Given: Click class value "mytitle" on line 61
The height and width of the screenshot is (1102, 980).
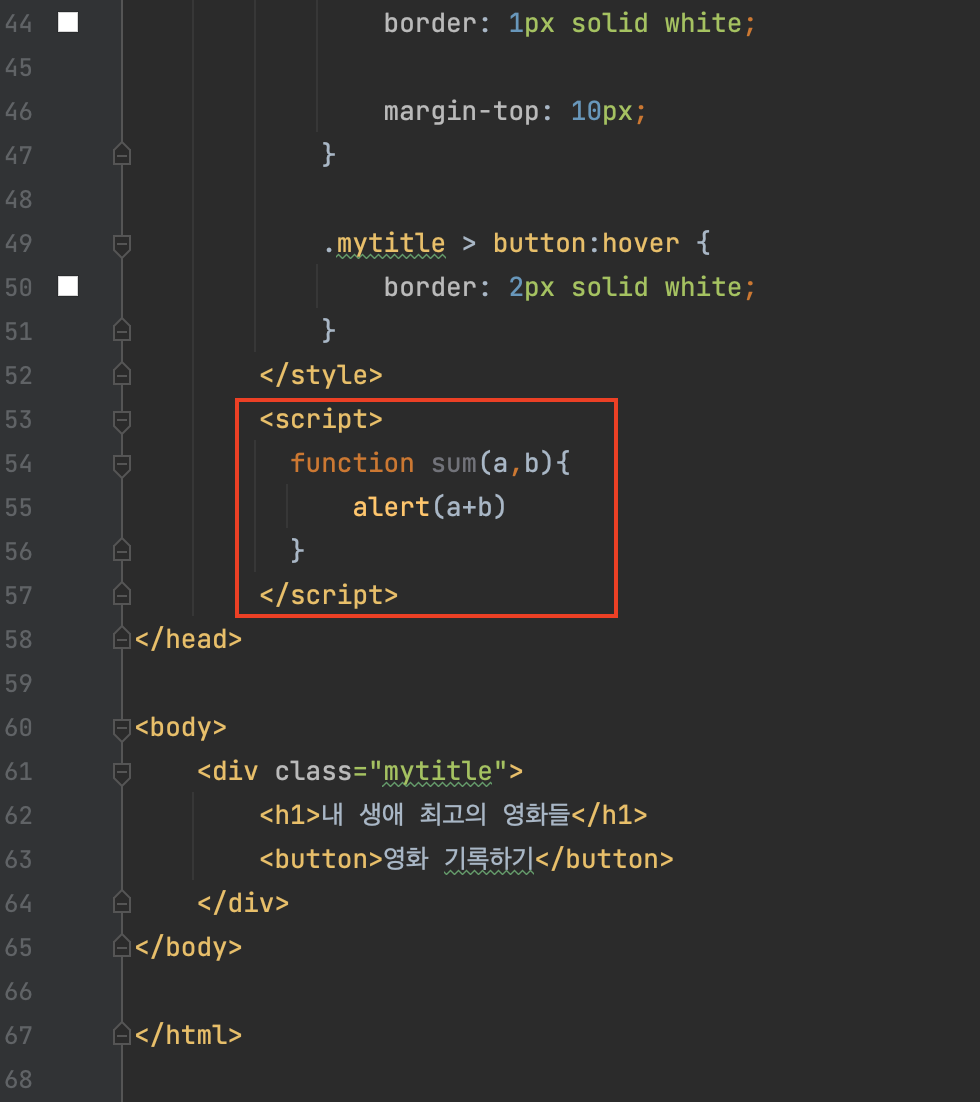Looking at the screenshot, I should (438, 772).
